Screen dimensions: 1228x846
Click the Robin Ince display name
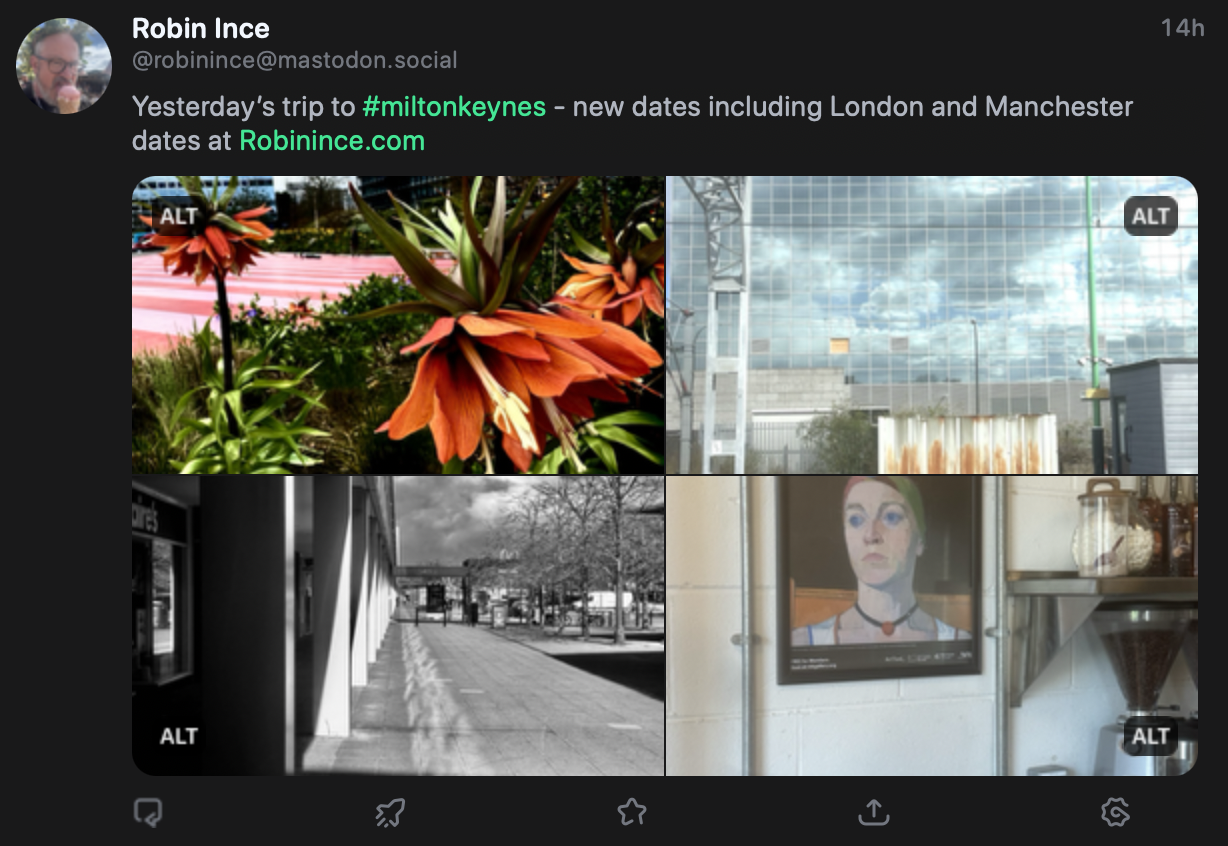coord(201,28)
